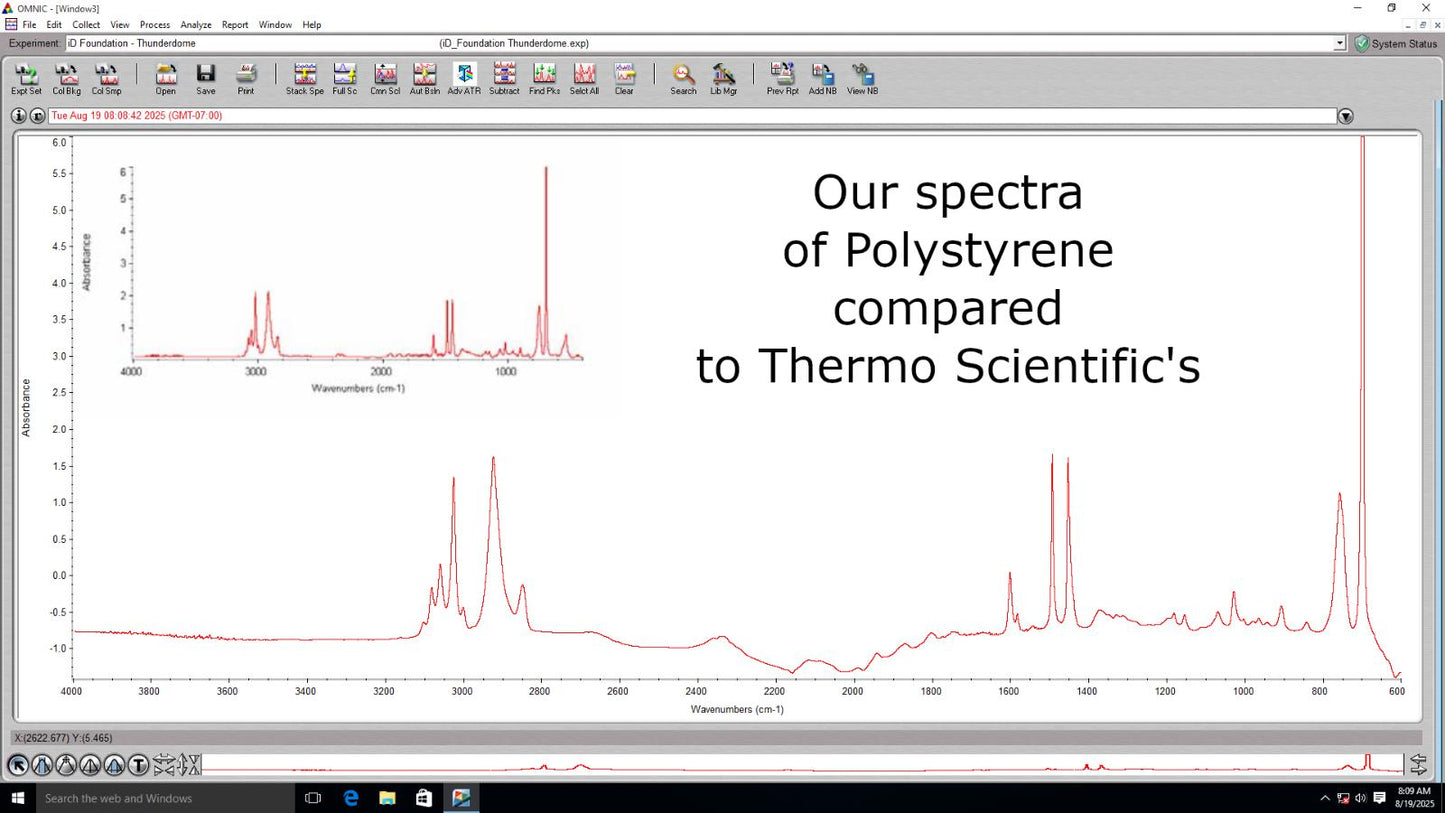Collect a background with Col Bkg
This screenshot has height=813, width=1445.
67,79
